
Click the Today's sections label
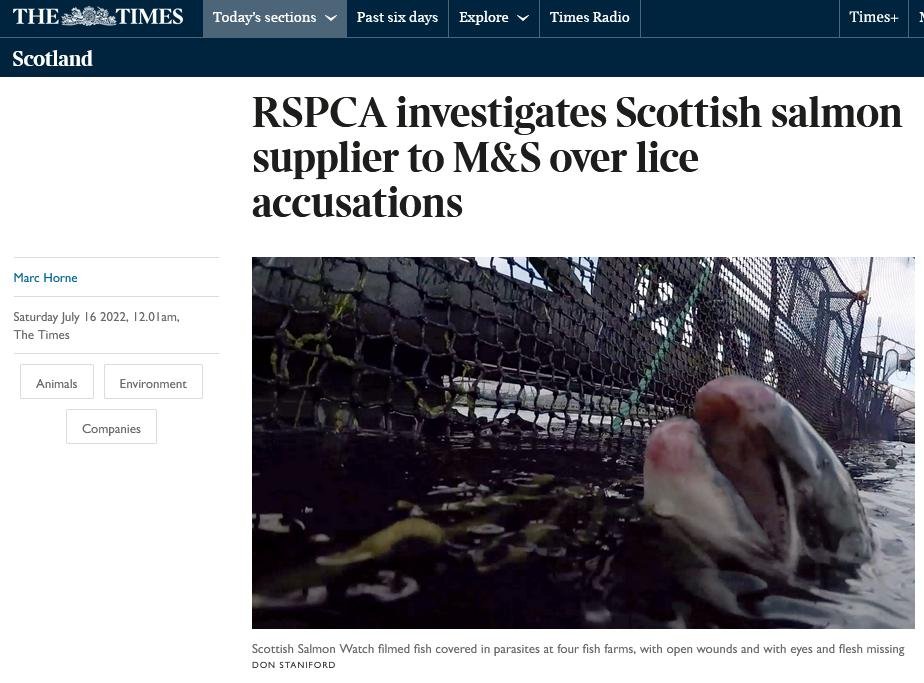tap(265, 18)
